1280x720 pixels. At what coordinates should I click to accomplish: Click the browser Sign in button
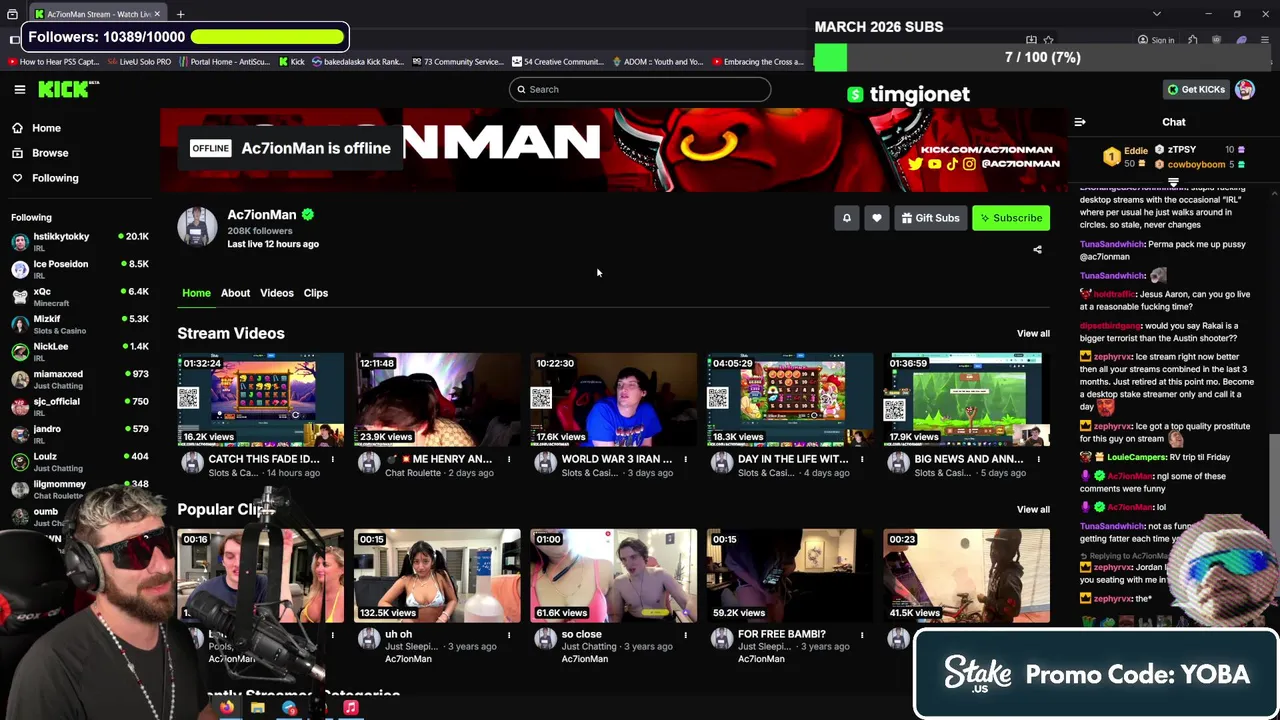(1156, 40)
